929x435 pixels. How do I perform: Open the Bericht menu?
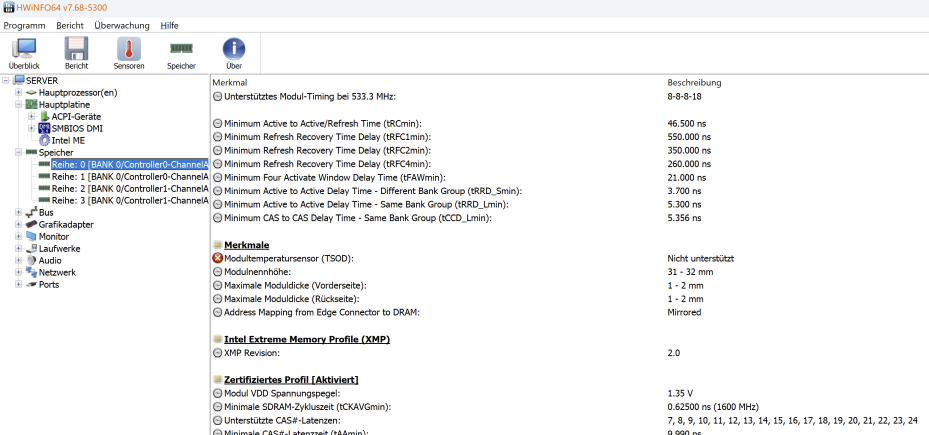point(70,25)
